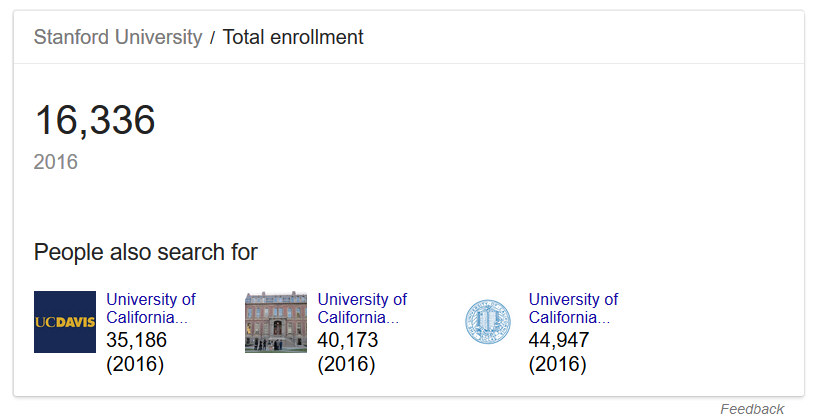Click the gray 2016 year under 16,336
This screenshot has height=420, width=818.
pyautogui.click(x=56, y=162)
